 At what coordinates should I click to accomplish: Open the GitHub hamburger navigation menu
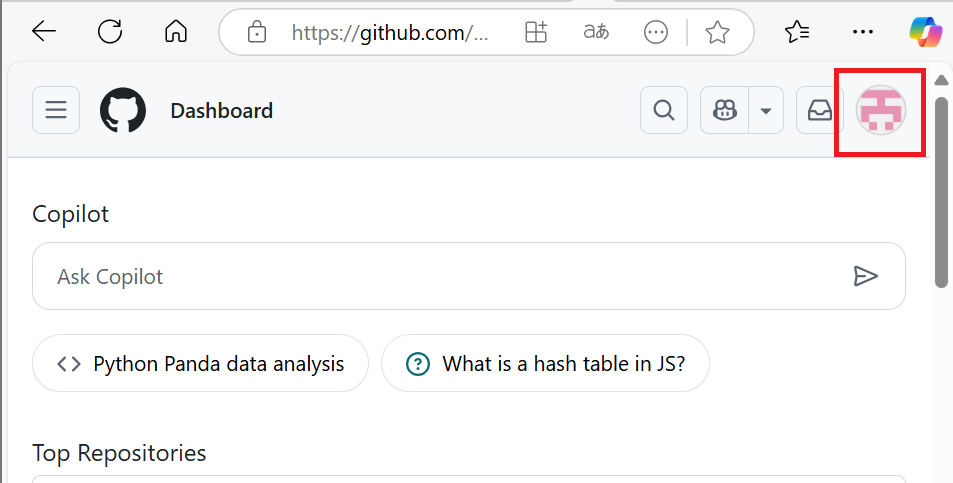coord(56,110)
